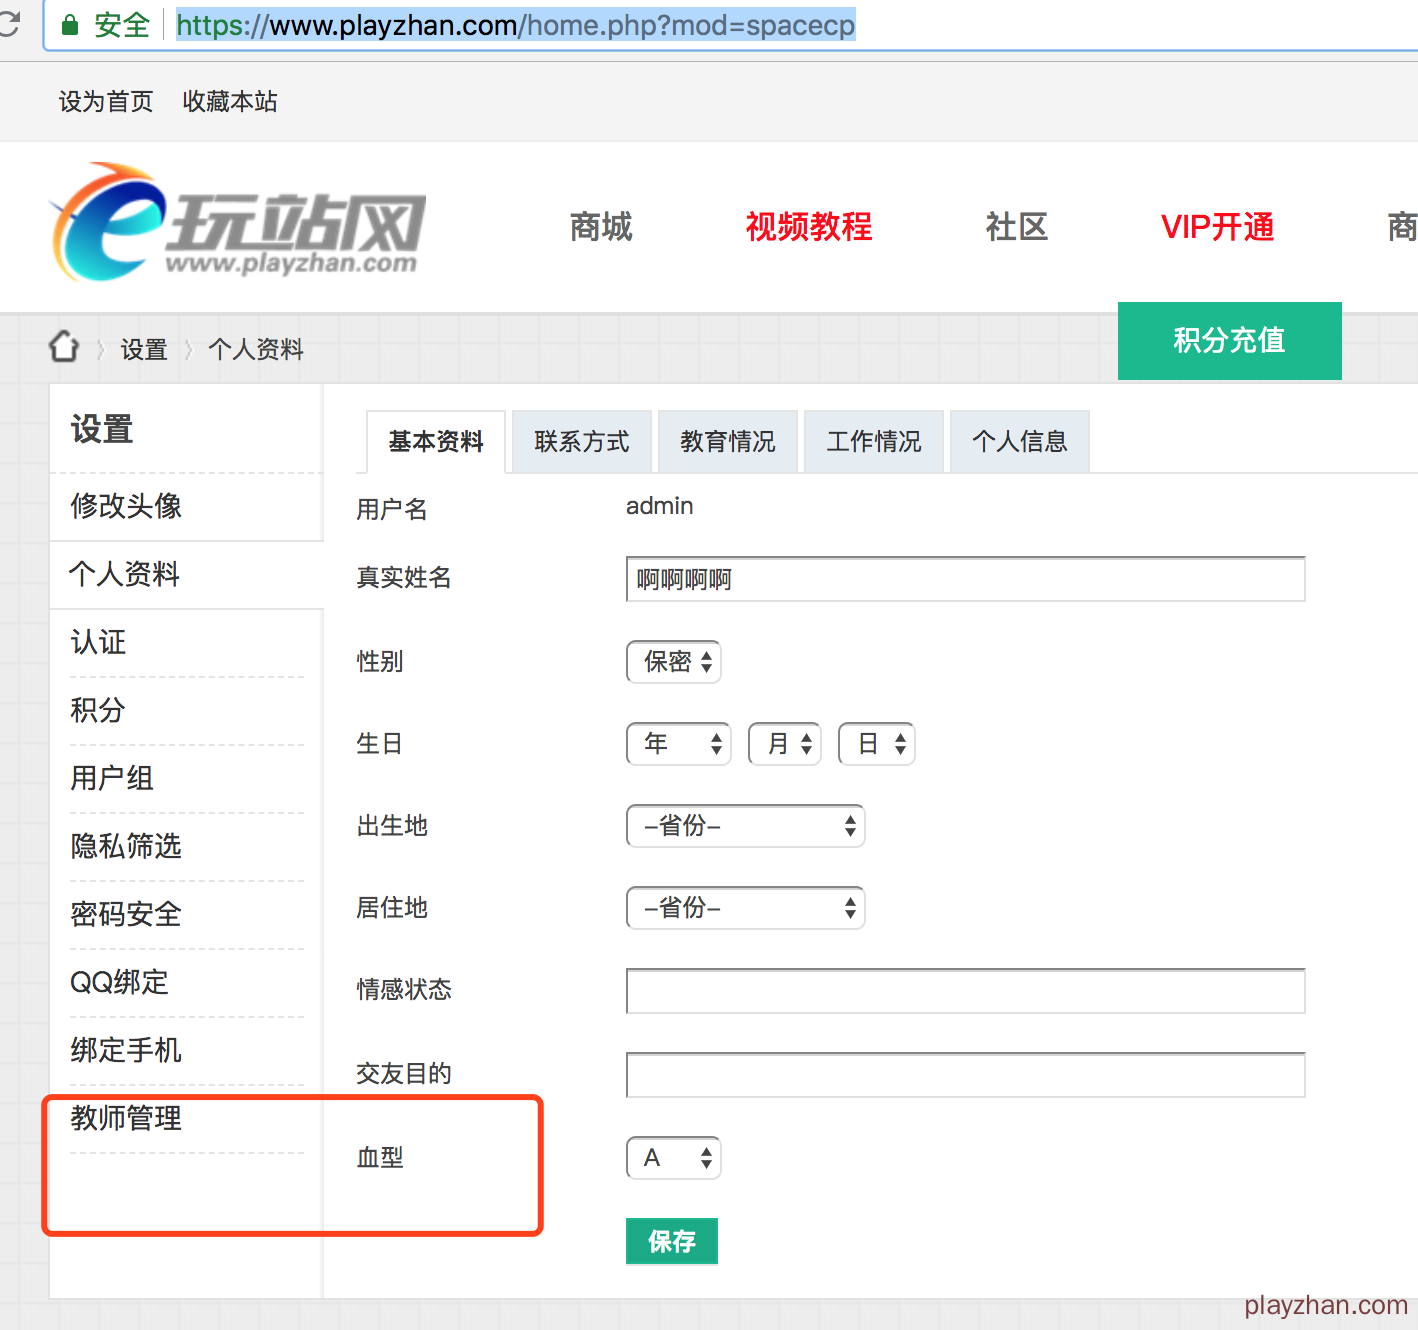The height and width of the screenshot is (1330, 1418).
Task: Expand the 居住地 province dropdown
Action: [745, 908]
